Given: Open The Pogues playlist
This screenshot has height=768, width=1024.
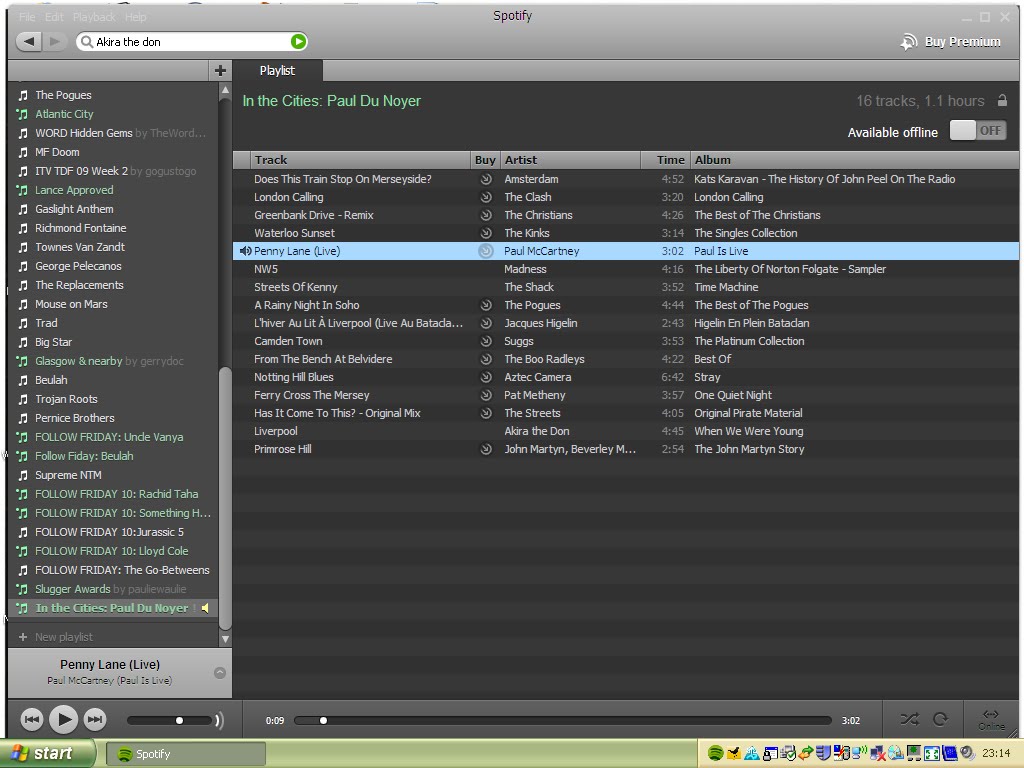Looking at the screenshot, I should [x=63, y=95].
